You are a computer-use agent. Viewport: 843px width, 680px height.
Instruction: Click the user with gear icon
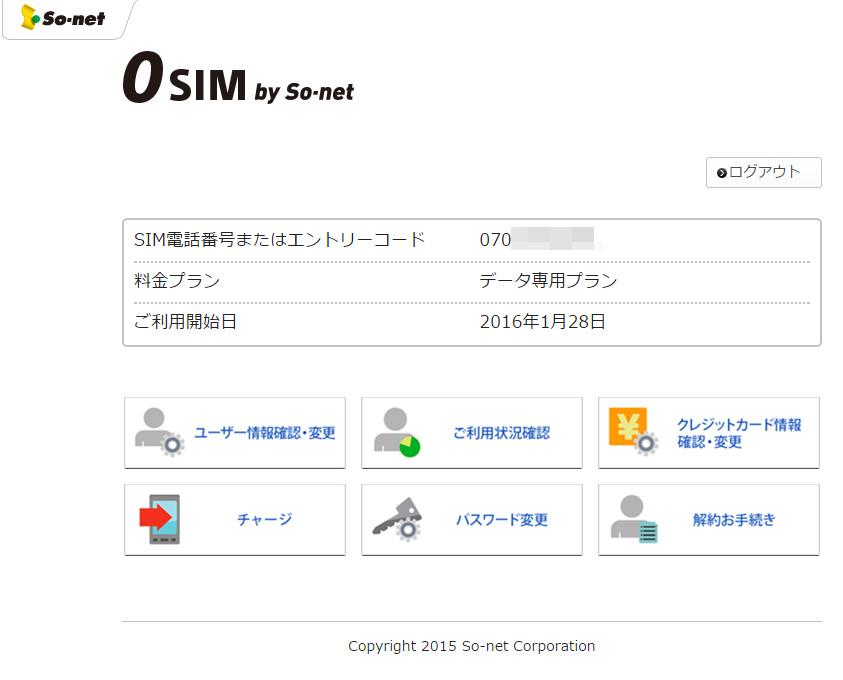(x=159, y=432)
